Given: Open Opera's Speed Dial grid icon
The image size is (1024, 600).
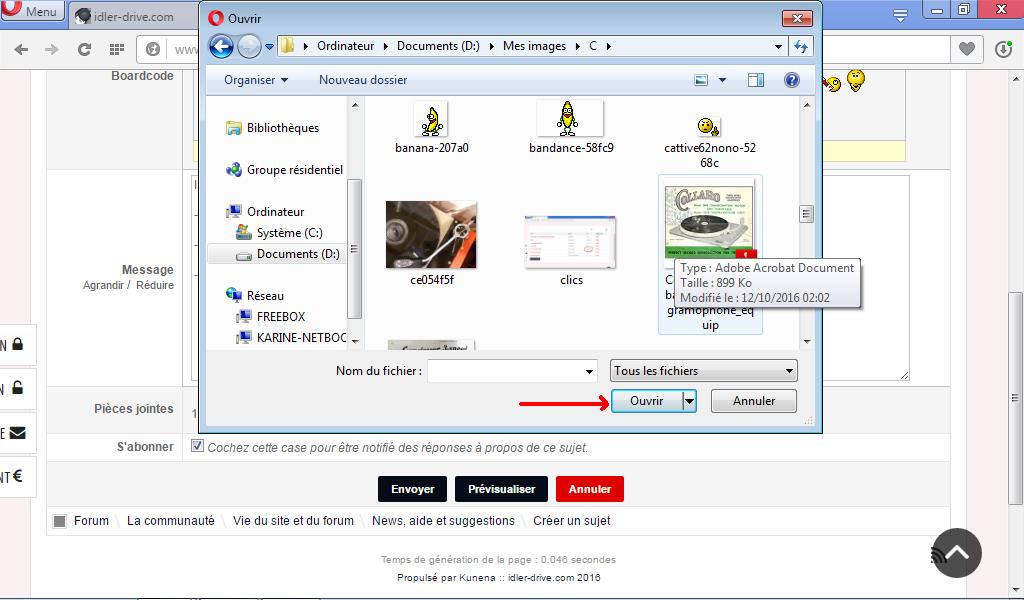Looking at the screenshot, I should pos(116,49).
